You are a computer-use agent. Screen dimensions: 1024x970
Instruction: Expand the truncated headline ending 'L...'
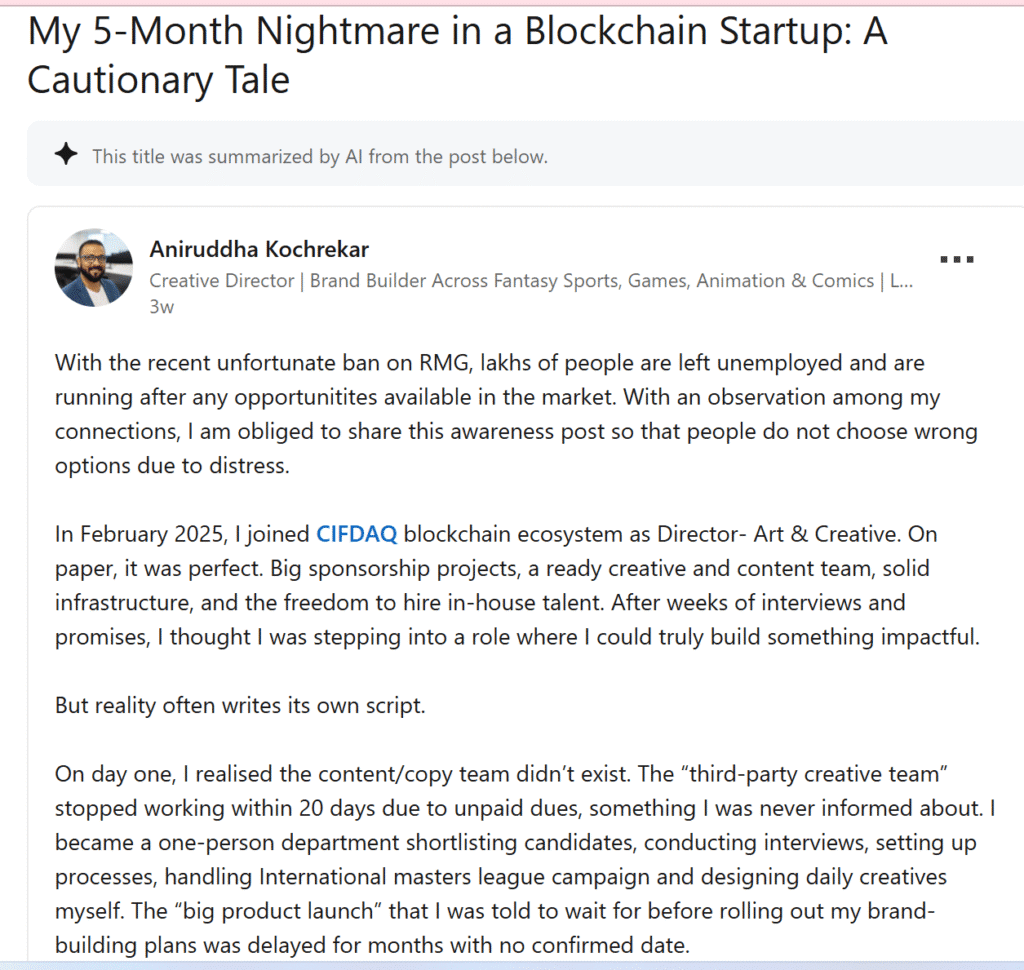click(x=899, y=281)
